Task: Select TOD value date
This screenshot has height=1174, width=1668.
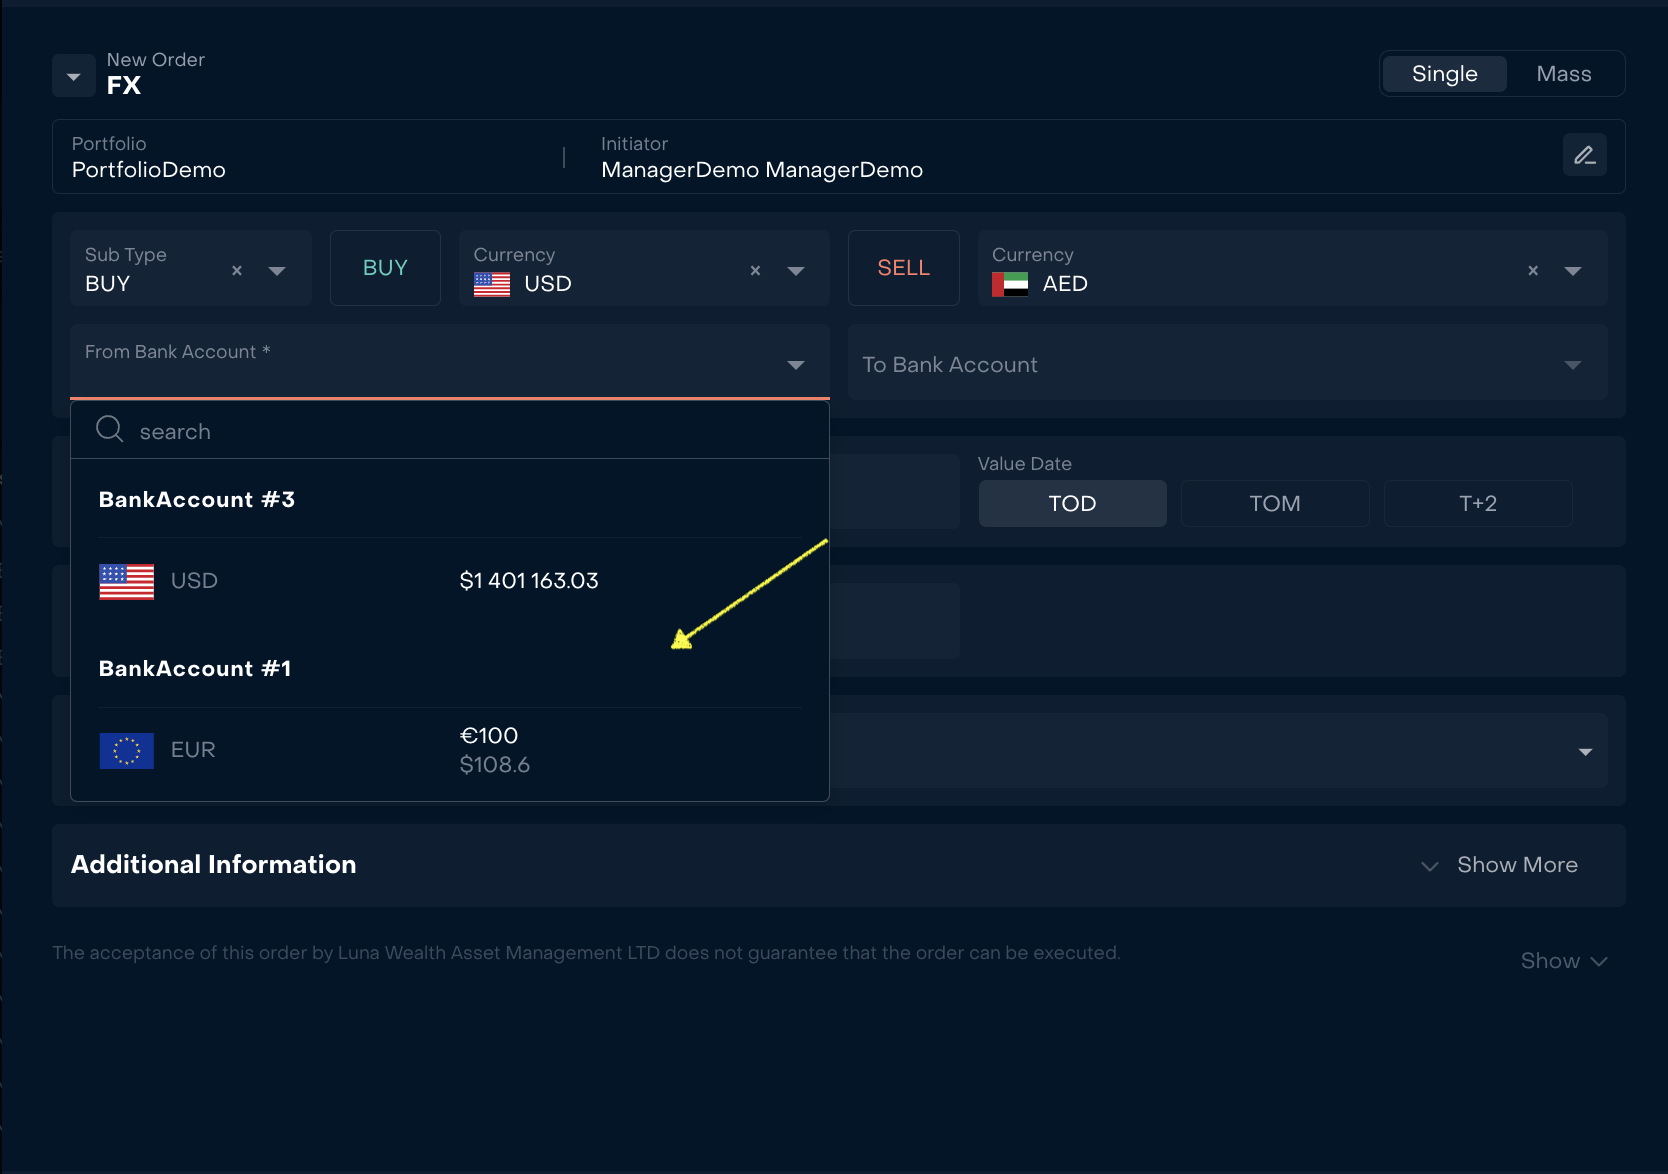Action: pyautogui.click(x=1072, y=503)
